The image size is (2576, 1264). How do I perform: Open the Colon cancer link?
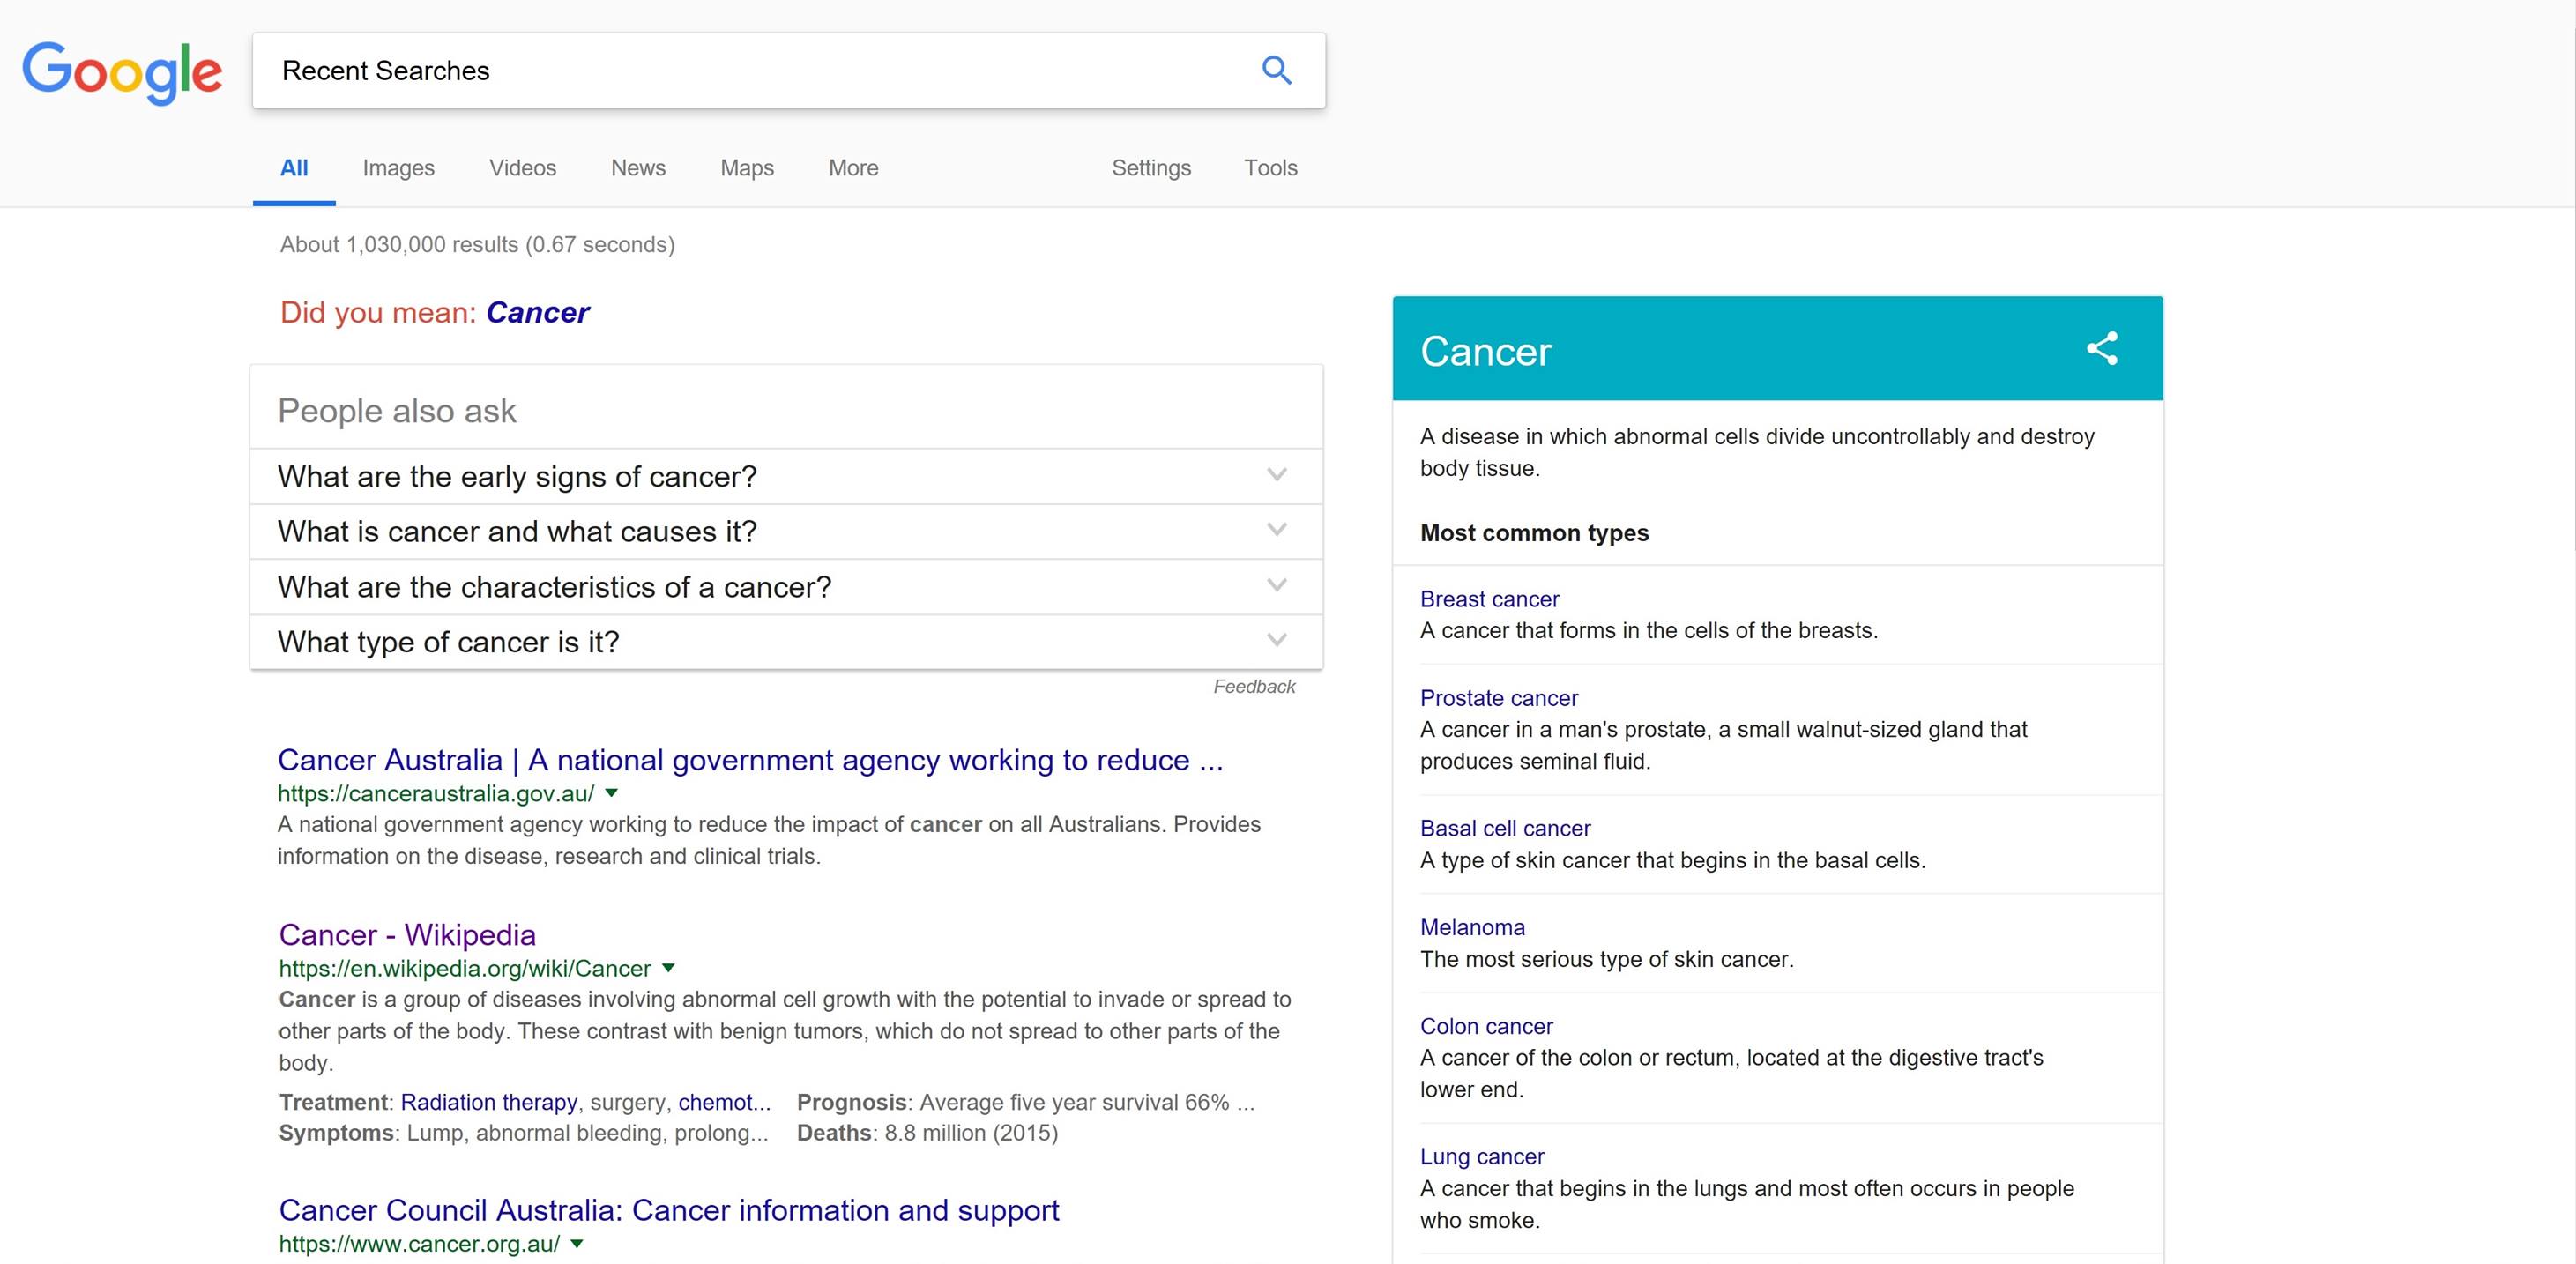click(x=1486, y=1026)
